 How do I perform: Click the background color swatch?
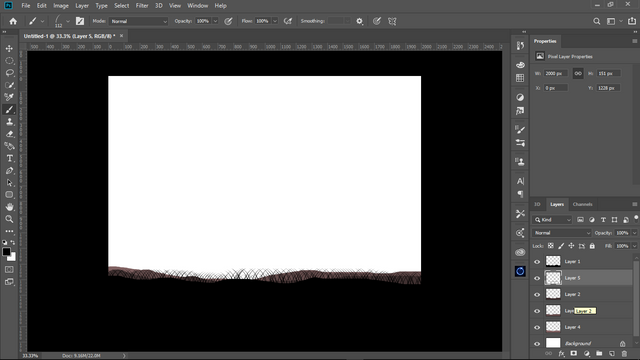13,258
